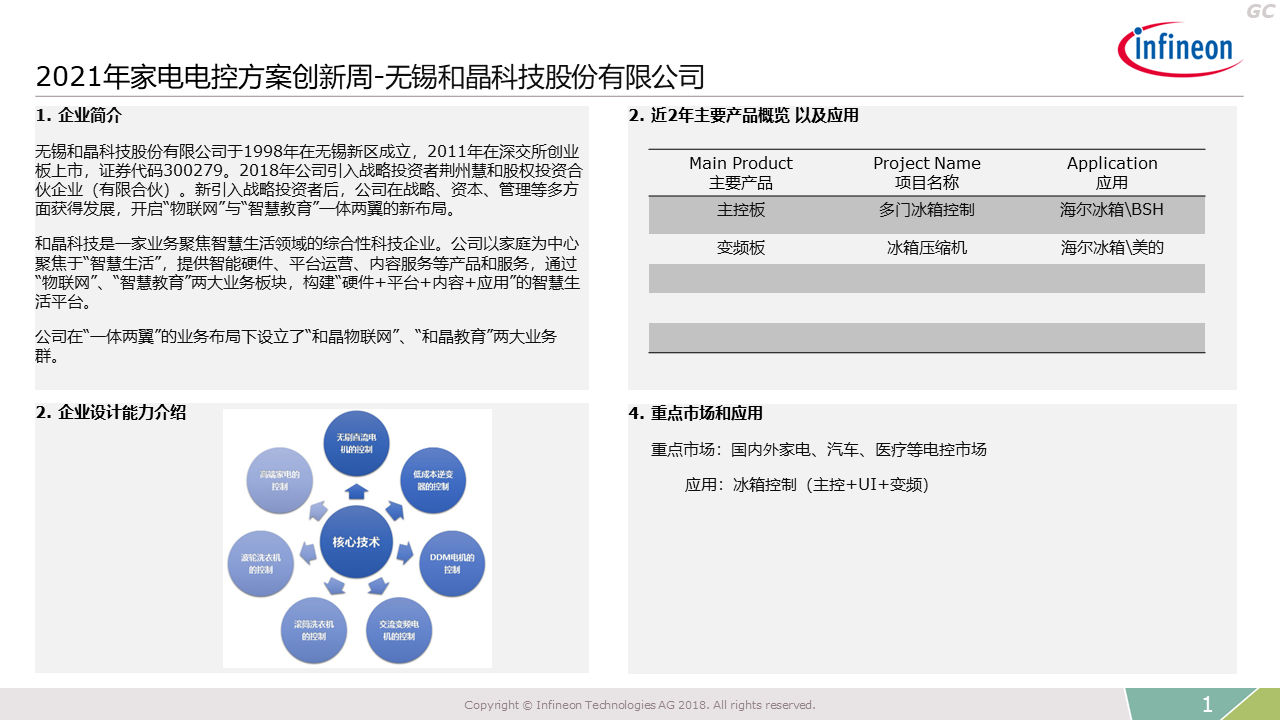Click the 重点市场 line of text
The height and width of the screenshot is (720, 1280).
819,450
